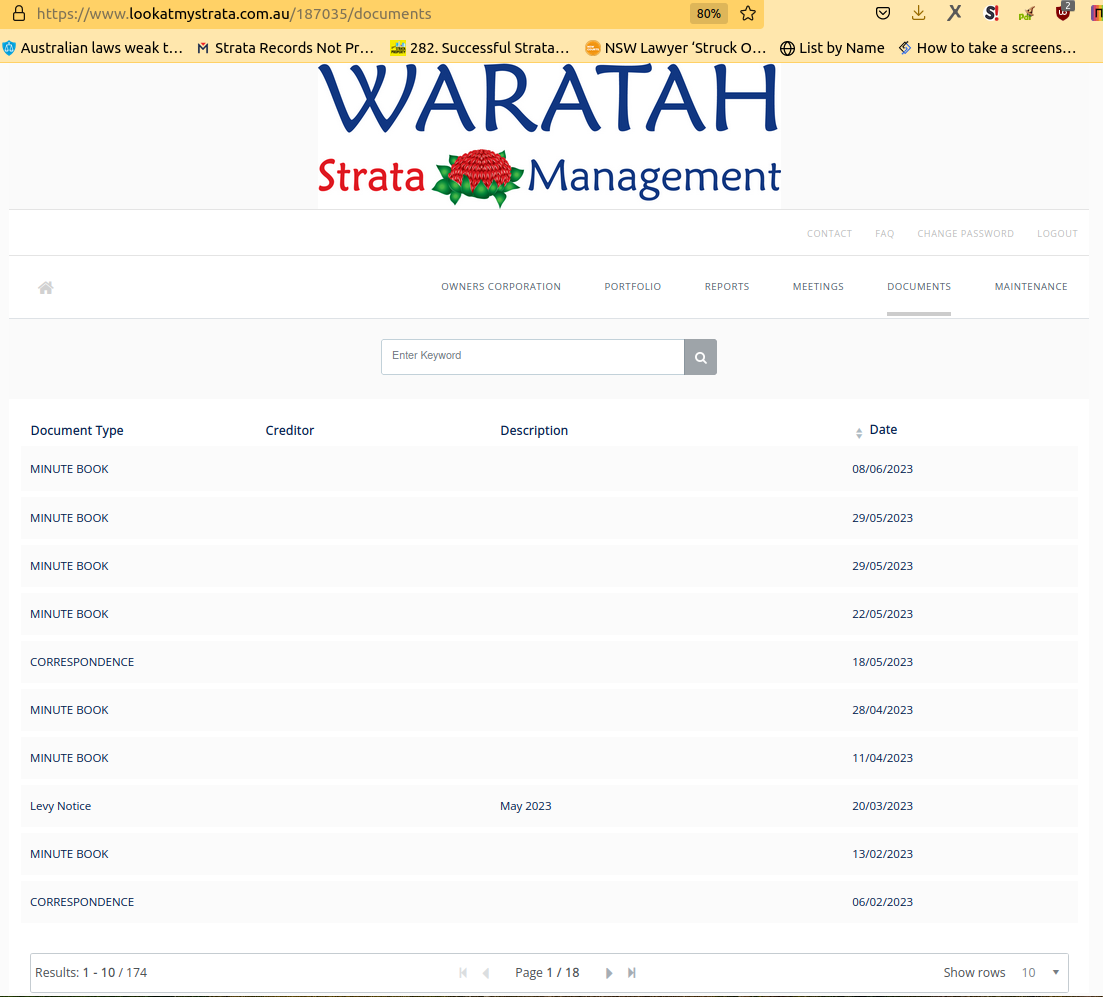Viewport: 1103px width, 997px height.
Task: Click the date 20/03/2023
Action: point(882,806)
